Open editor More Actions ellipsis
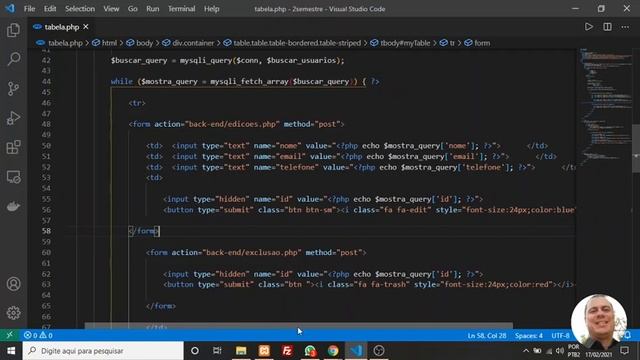The width and height of the screenshot is (640, 360). pyautogui.click(x=625, y=27)
